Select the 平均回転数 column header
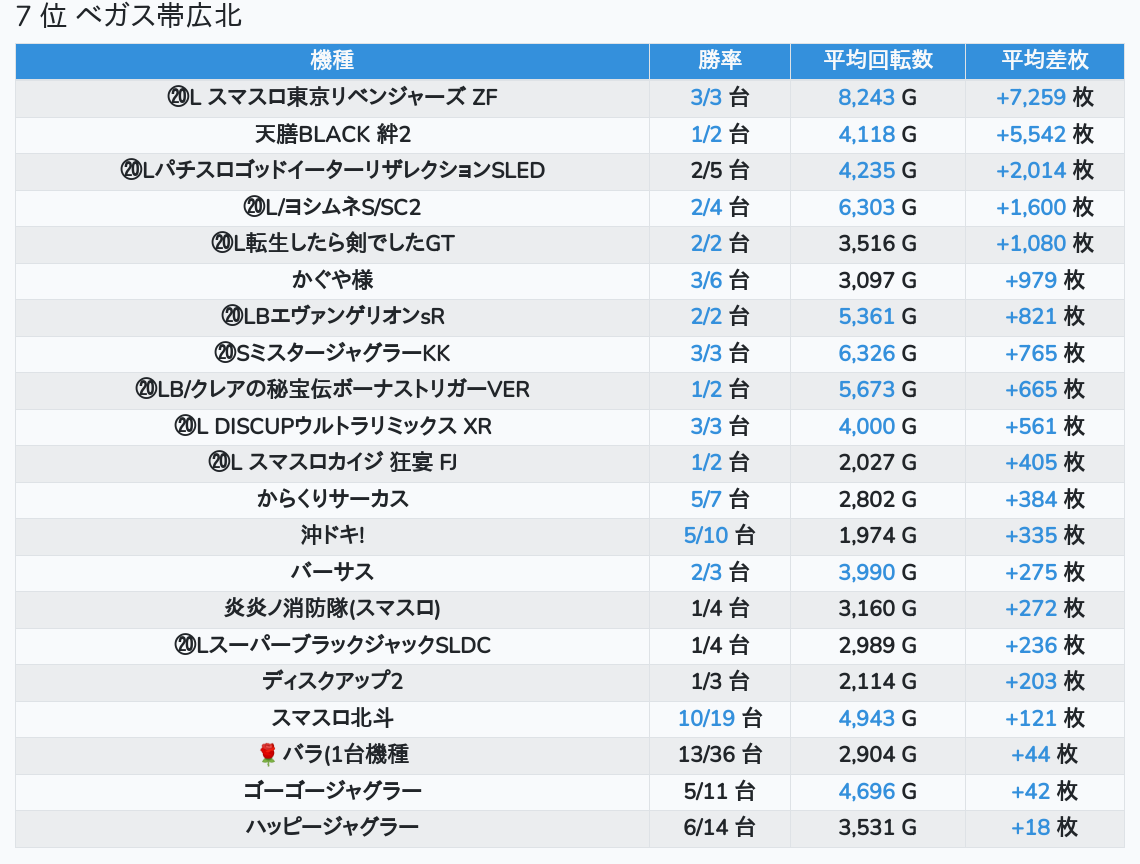 877,60
